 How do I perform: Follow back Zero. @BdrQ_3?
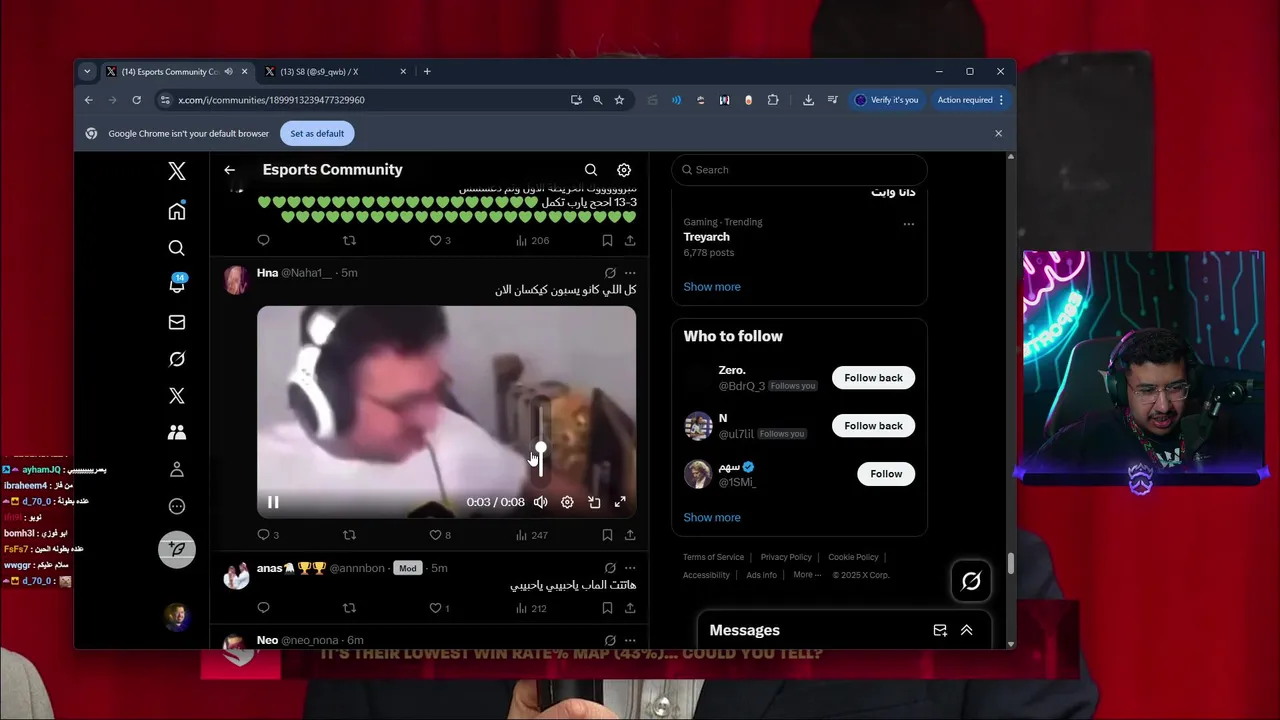click(873, 378)
